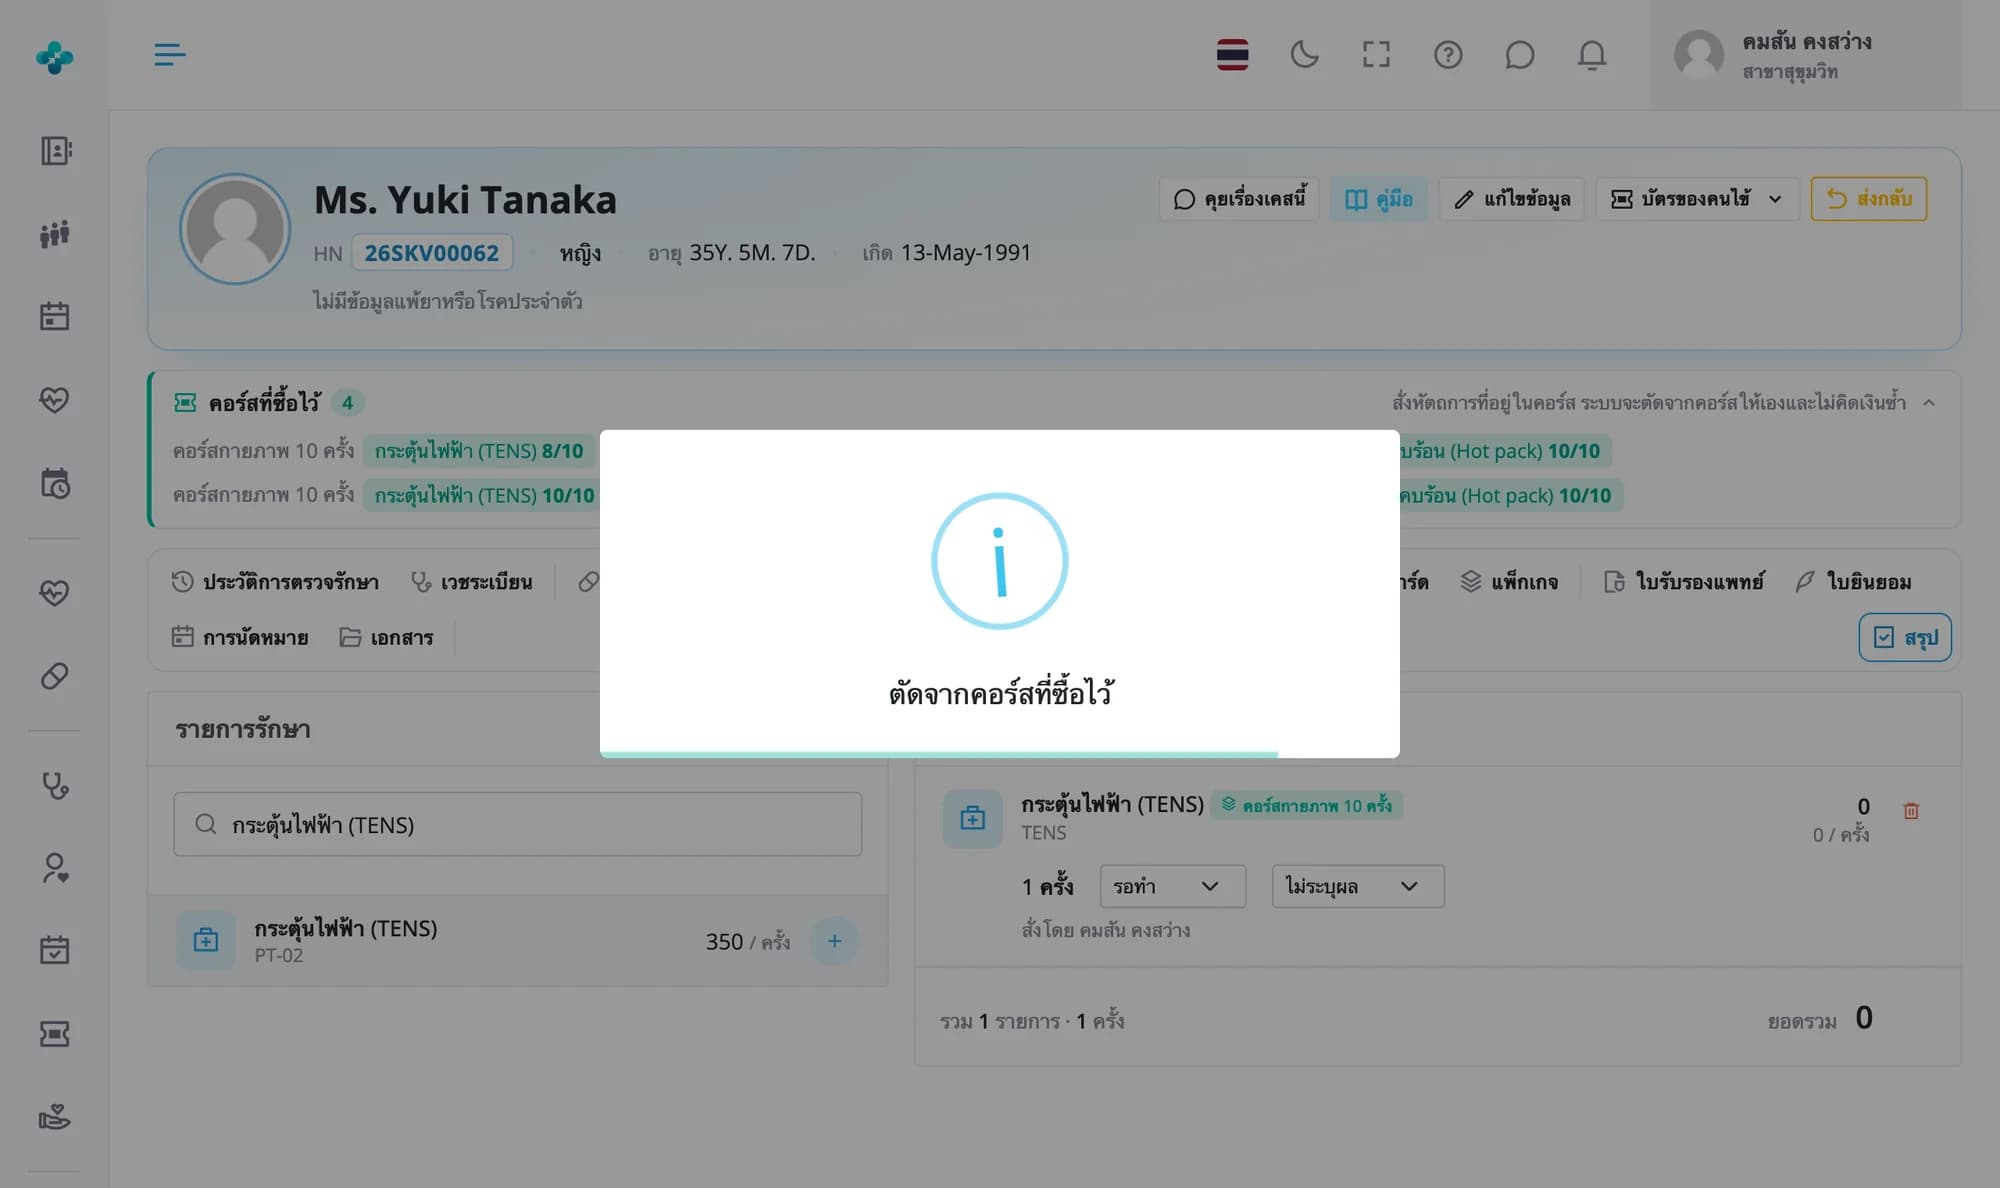Open the notifications bell
Image resolution: width=2000 pixels, height=1188 pixels.
click(x=1591, y=54)
